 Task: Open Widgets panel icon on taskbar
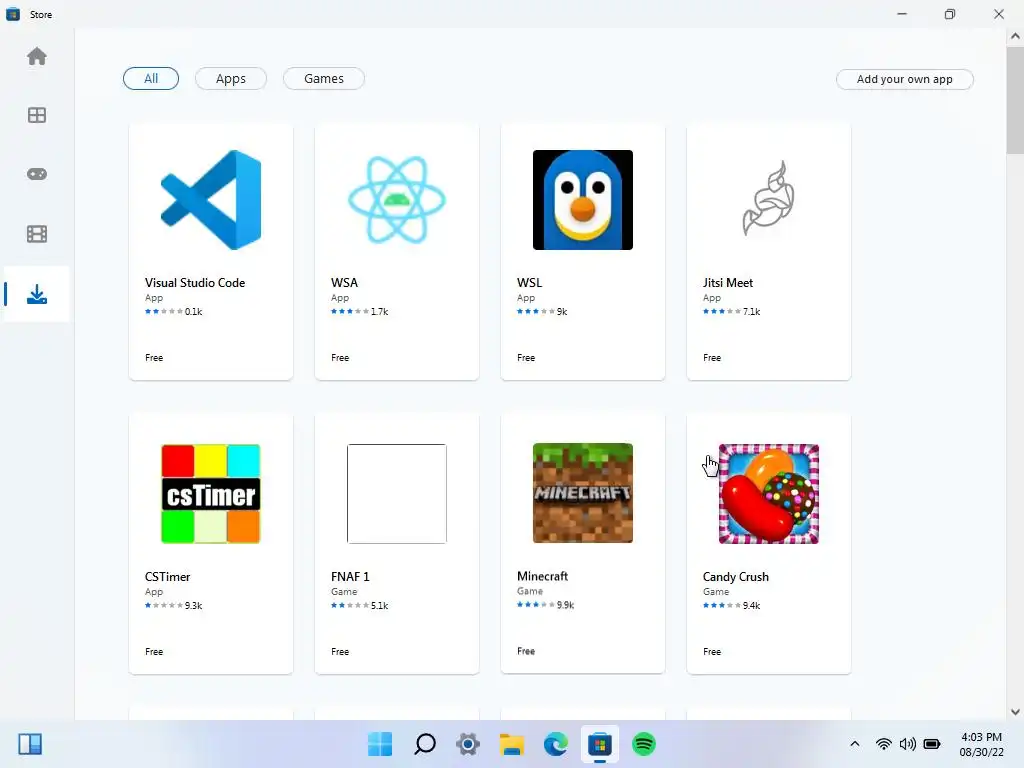pos(30,744)
